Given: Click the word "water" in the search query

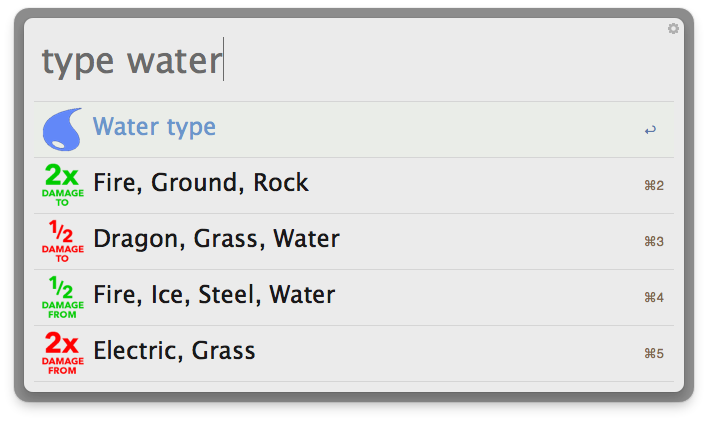Looking at the screenshot, I should coord(173,62).
